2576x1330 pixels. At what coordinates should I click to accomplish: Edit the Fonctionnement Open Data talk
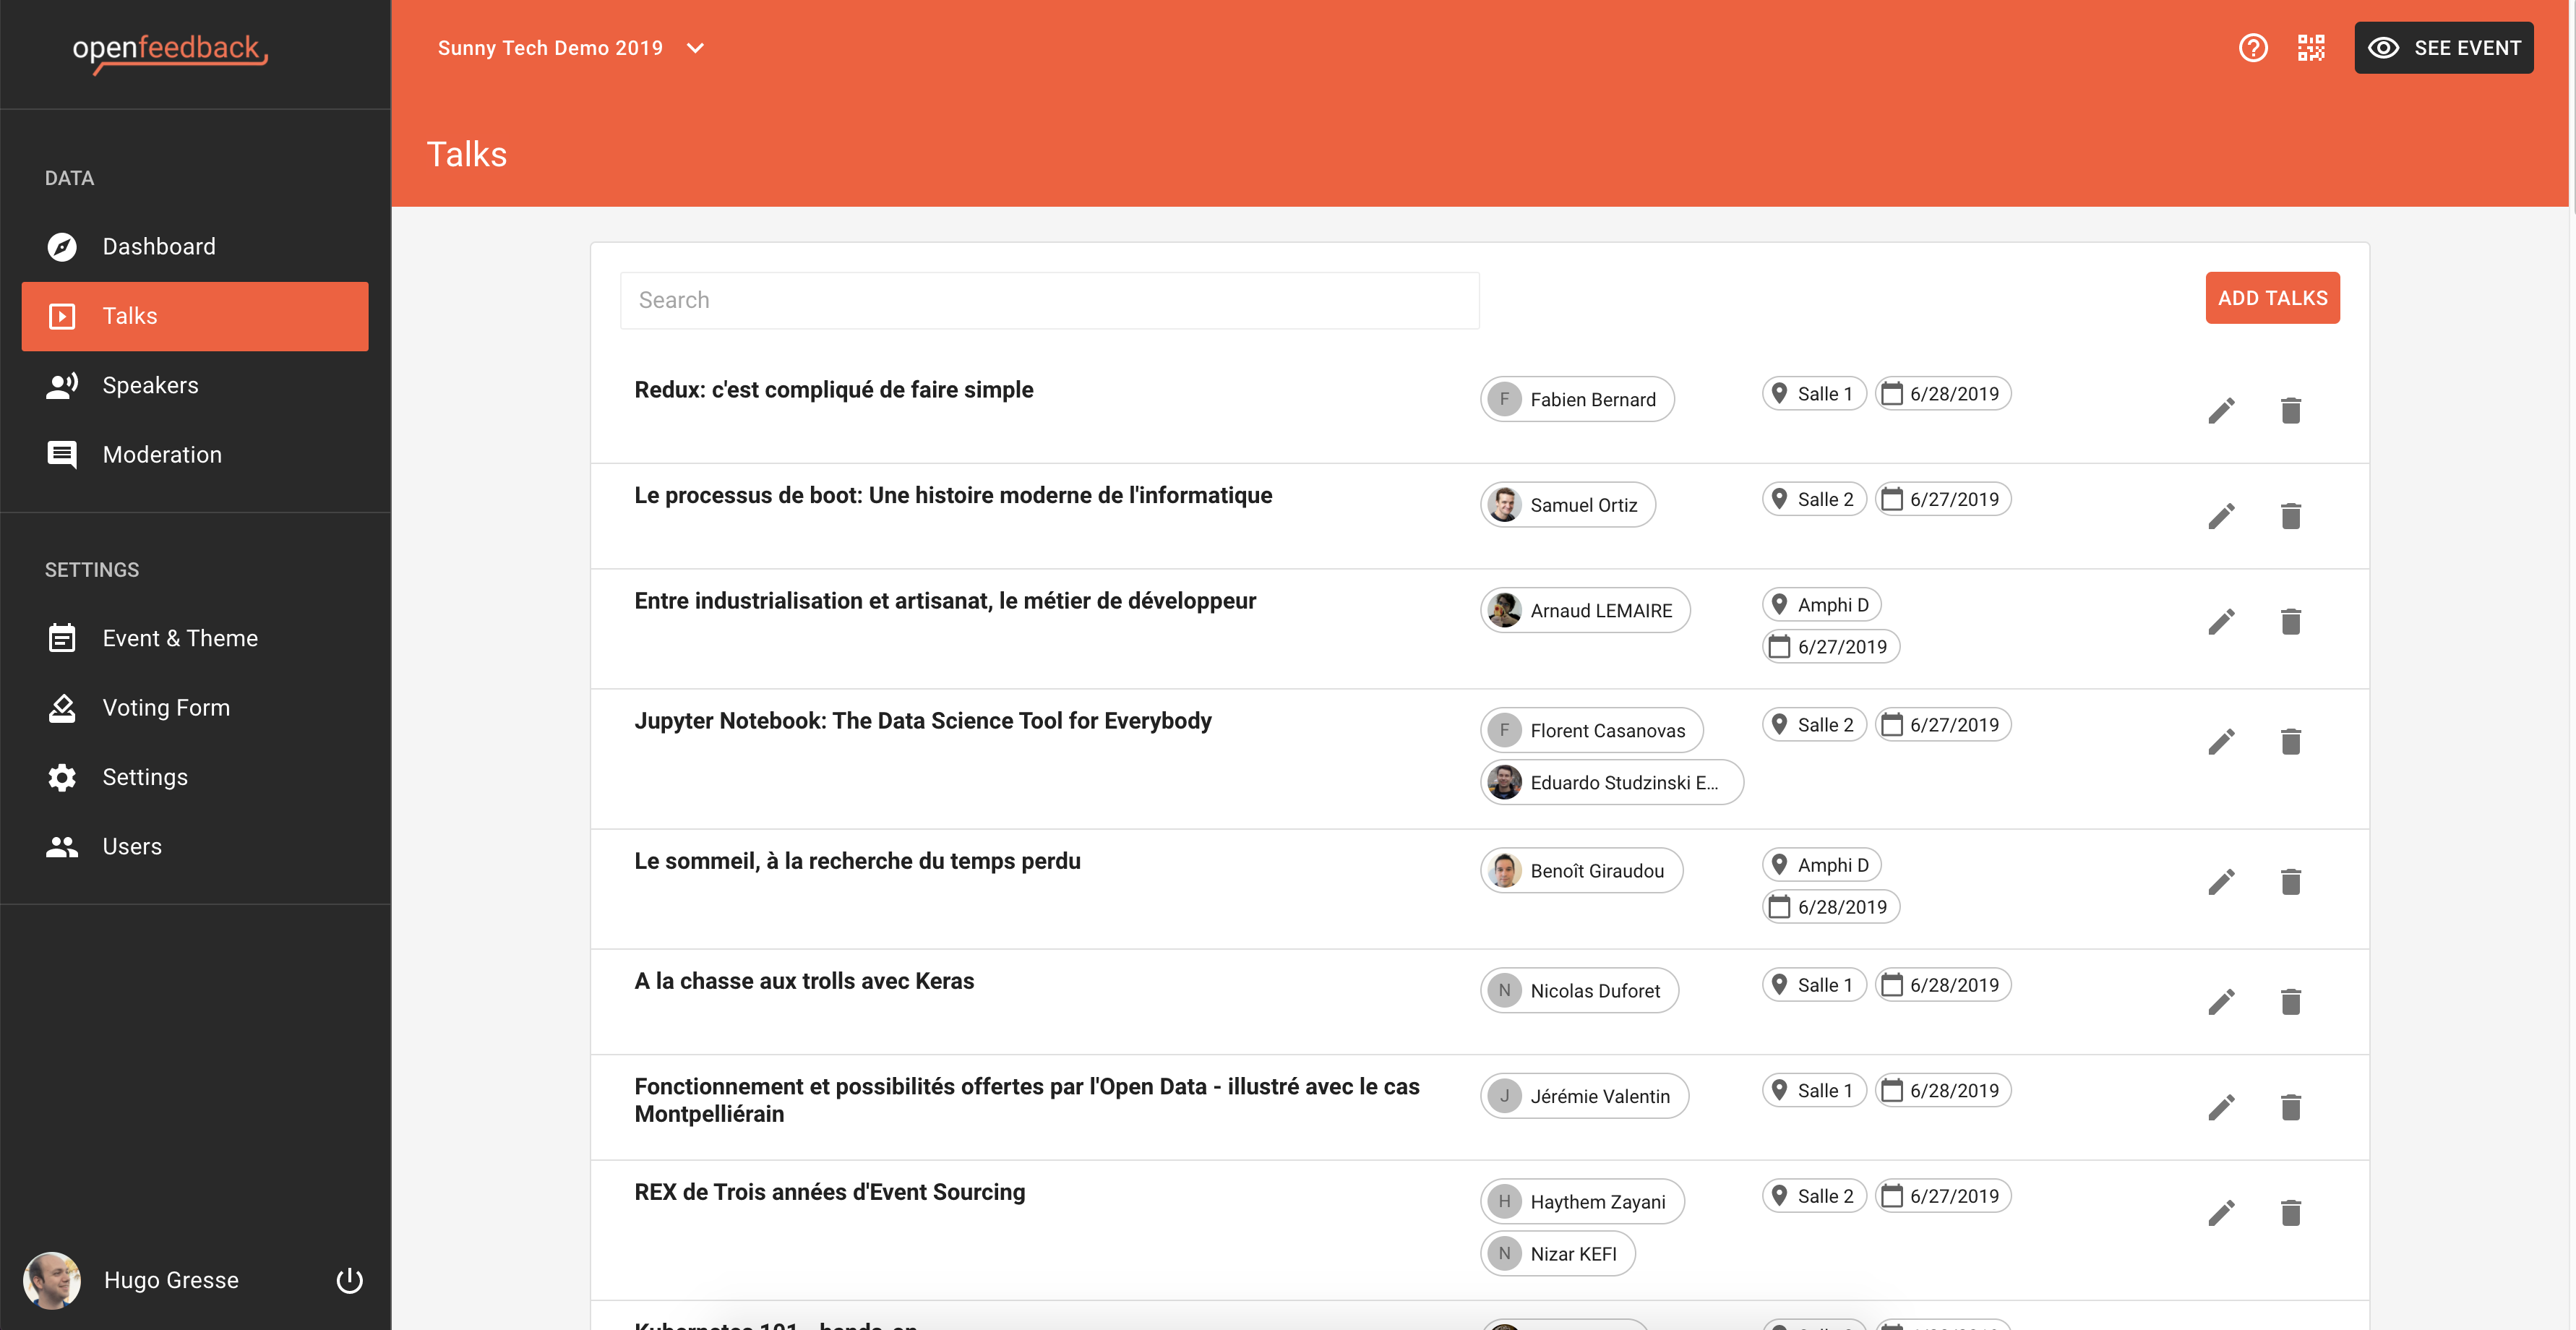(2221, 1108)
